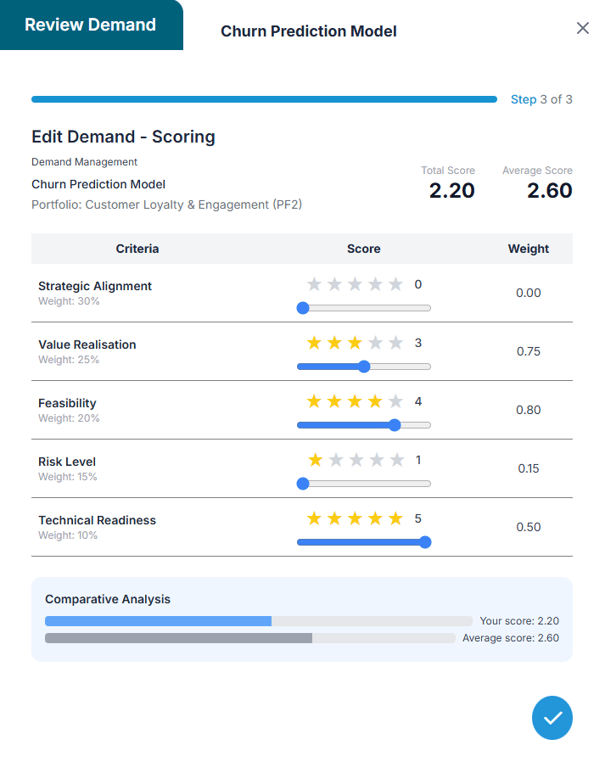The width and height of the screenshot is (605, 773).
Task: Switch to the Review Demand tab
Action: (90, 25)
